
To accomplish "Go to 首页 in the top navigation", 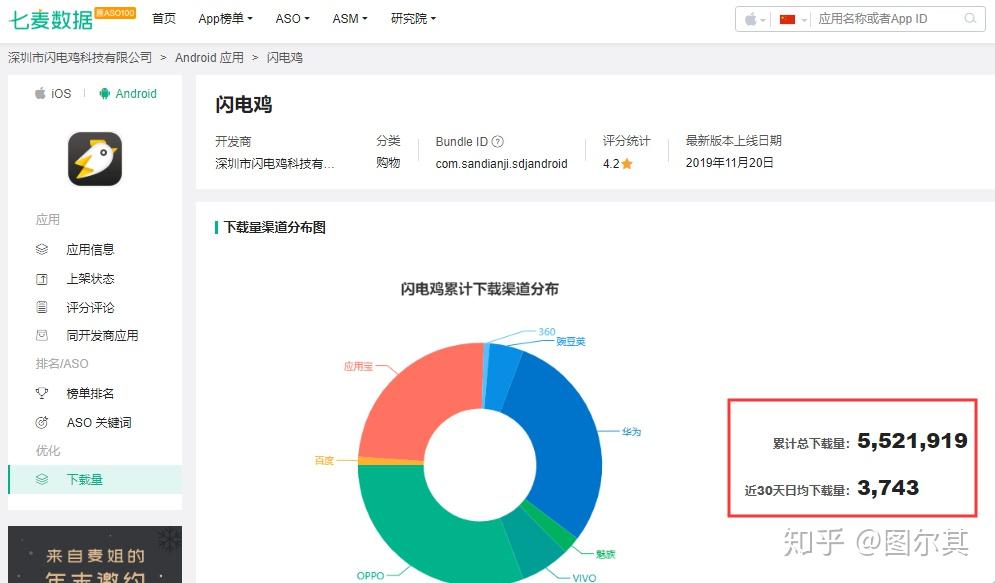I will tap(164, 18).
